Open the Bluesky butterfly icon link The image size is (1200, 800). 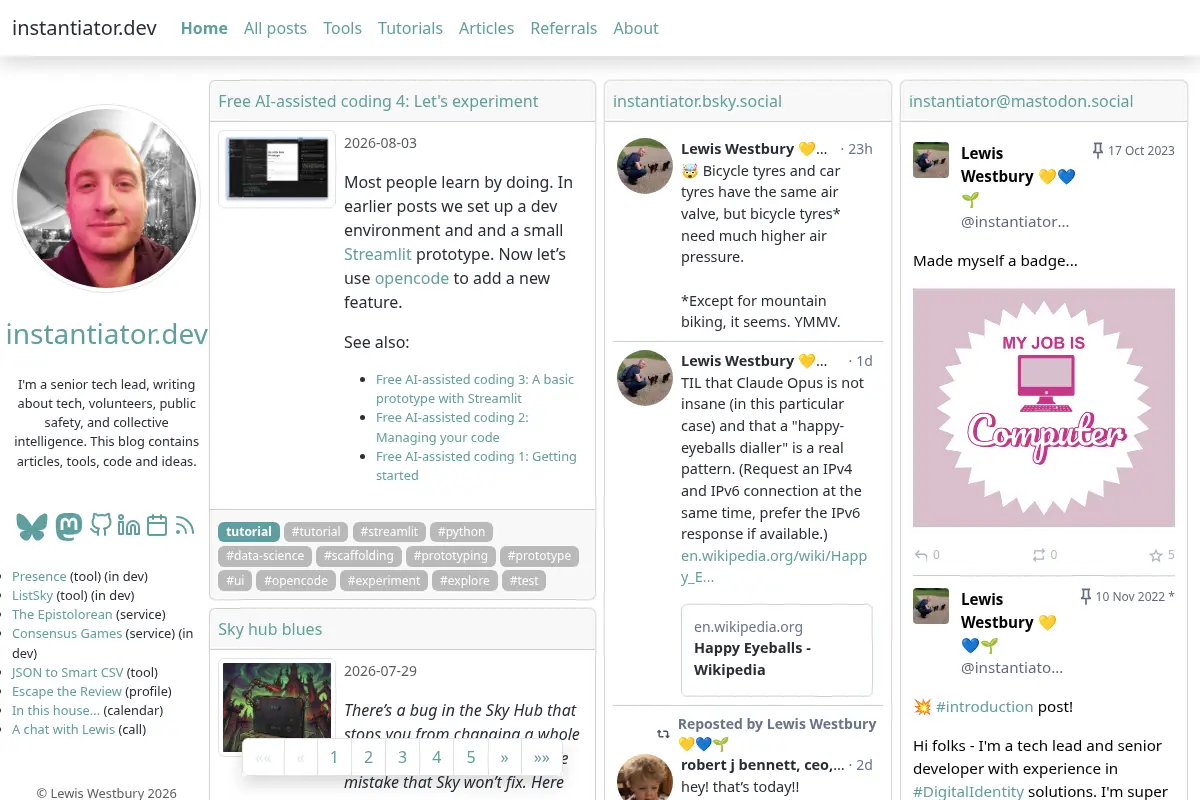(x=32, y=526)
